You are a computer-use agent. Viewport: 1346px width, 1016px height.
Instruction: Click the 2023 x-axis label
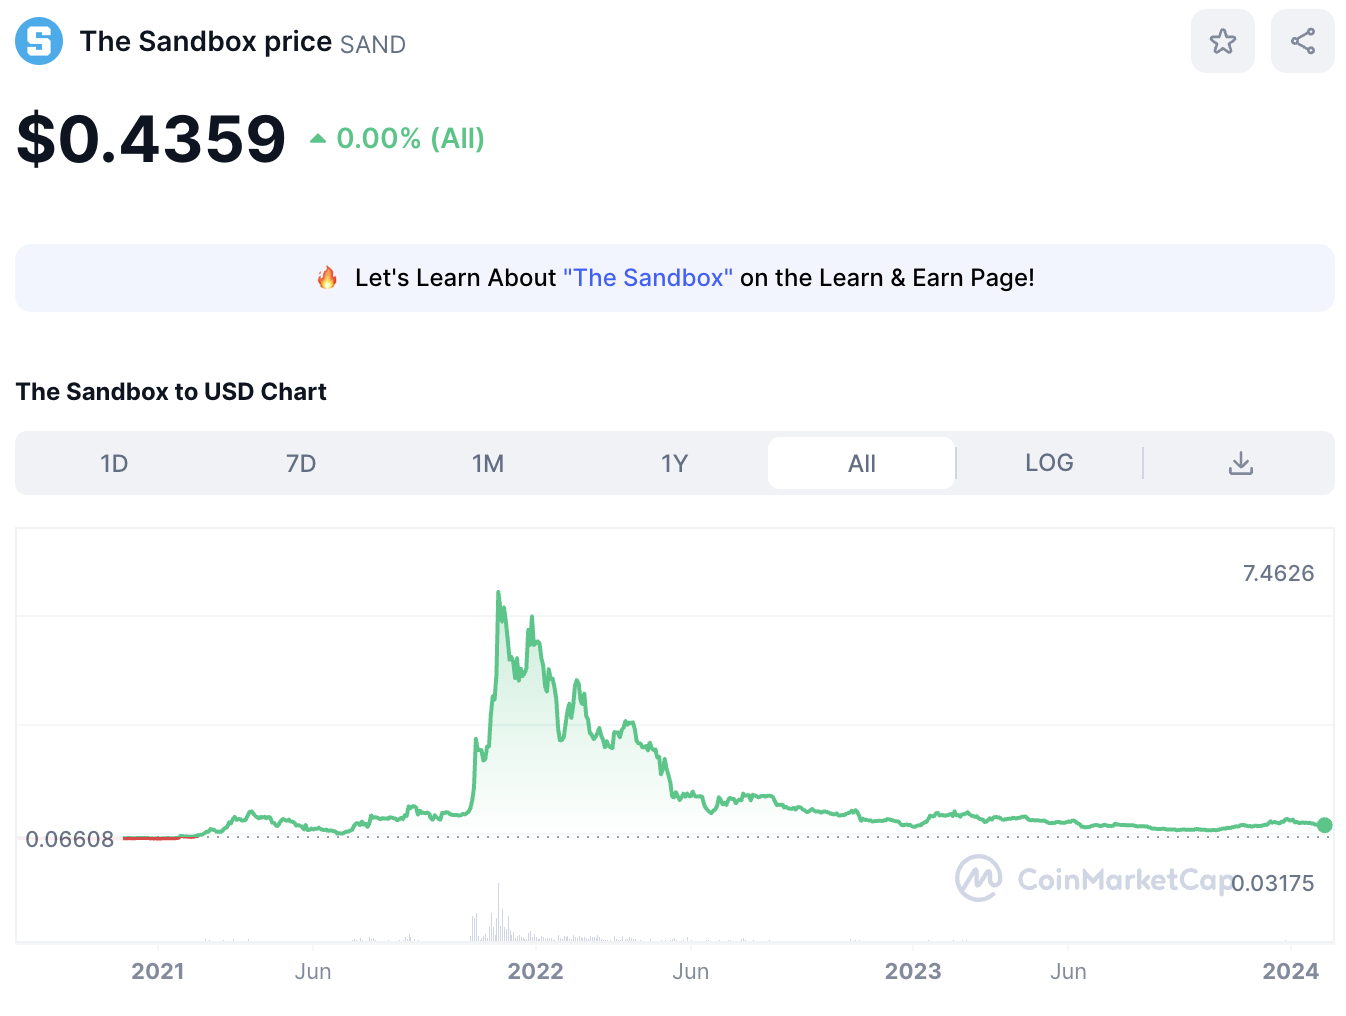click(913, 971)
